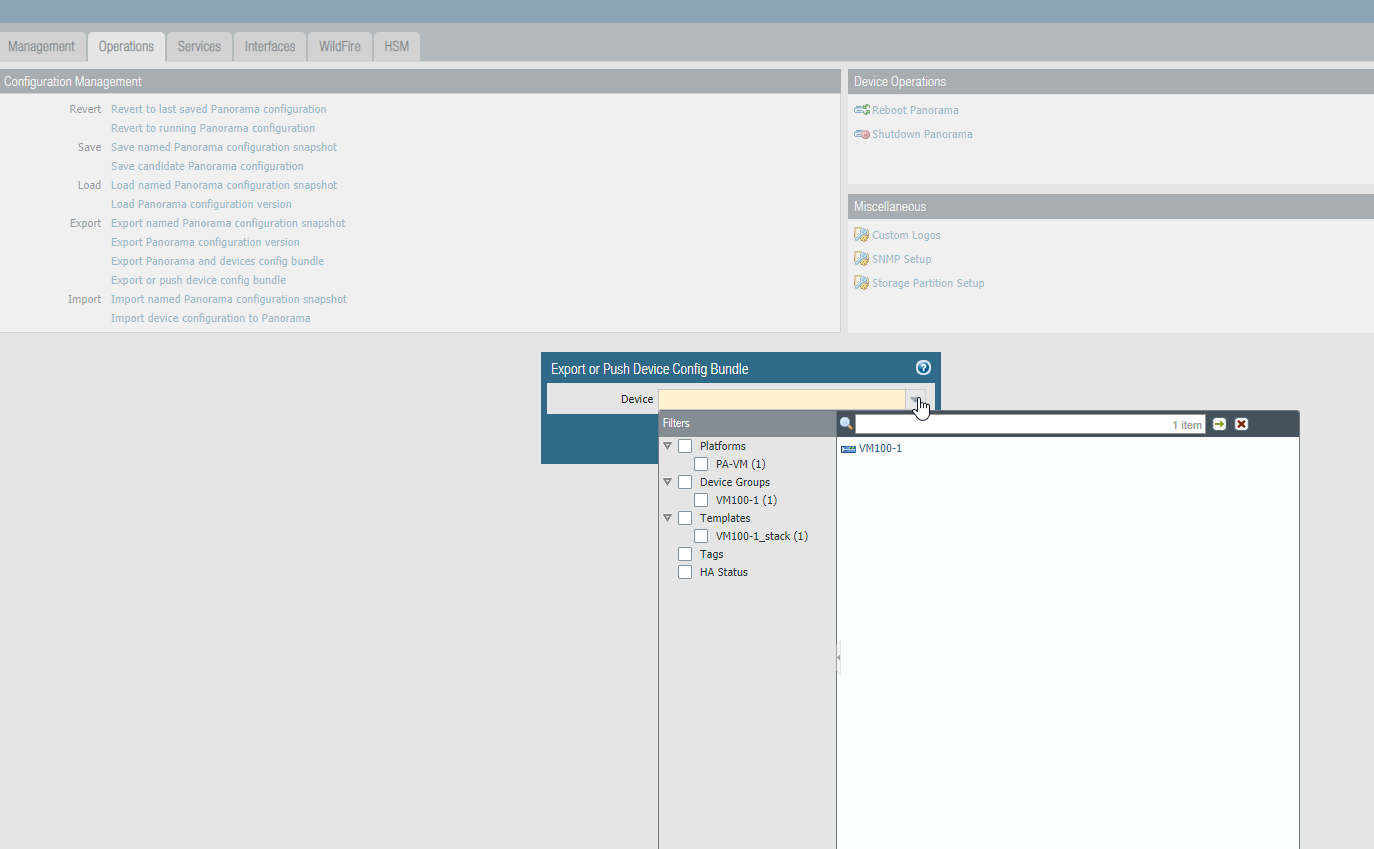Check the Tags filter checkbox

(685, 554)
